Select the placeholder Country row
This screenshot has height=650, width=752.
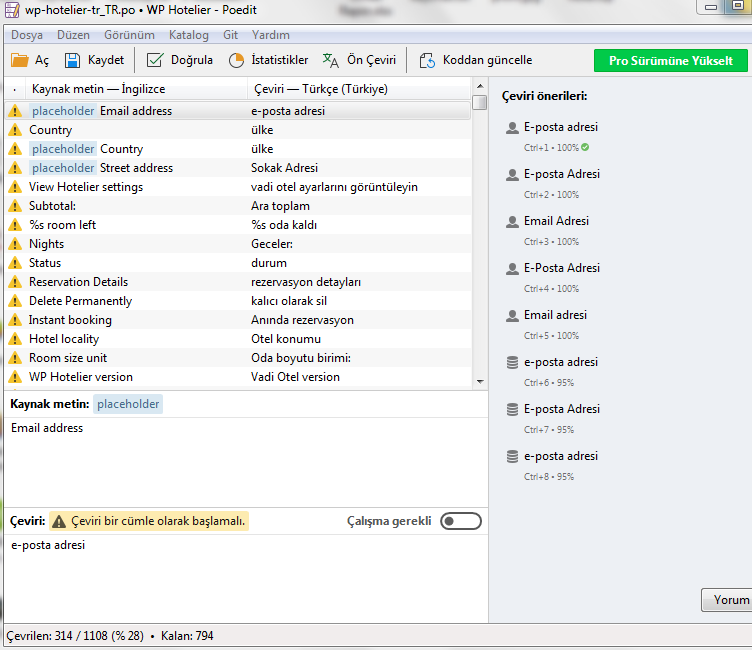point(238,149)
